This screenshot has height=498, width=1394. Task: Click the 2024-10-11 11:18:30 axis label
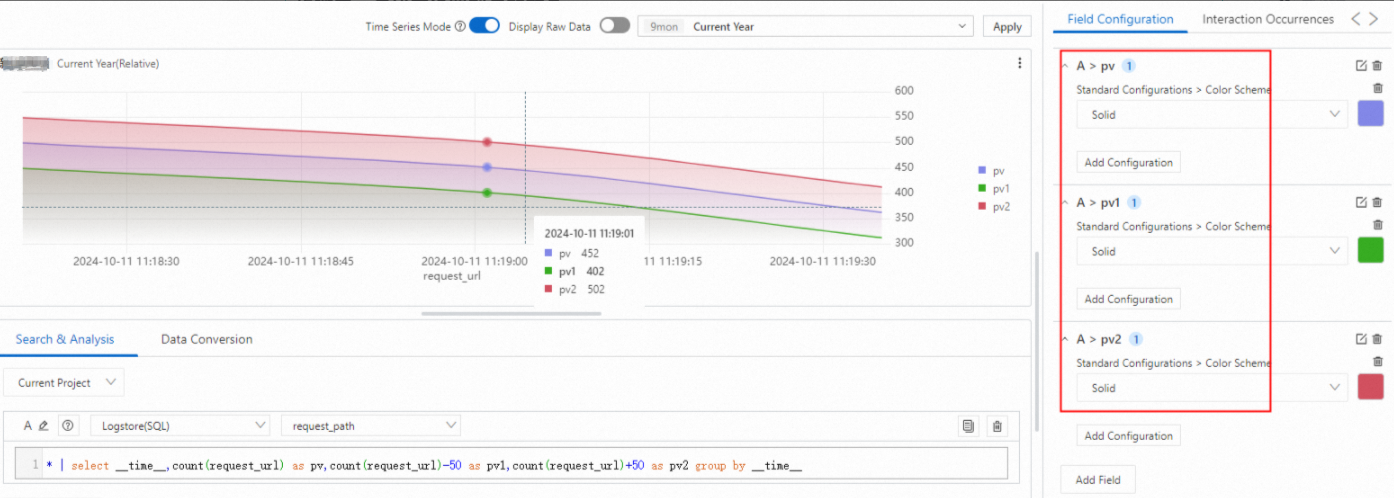pos(127,260)
